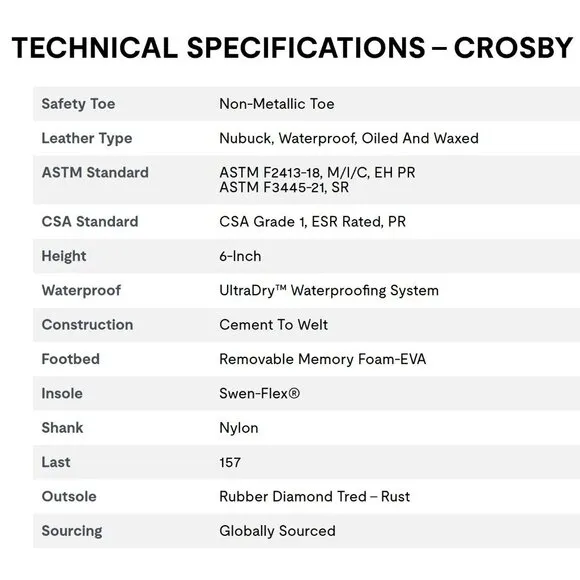Select the 6-Inch height value
This screenshot has height=580, width=580.
click(x=240, y=256)
